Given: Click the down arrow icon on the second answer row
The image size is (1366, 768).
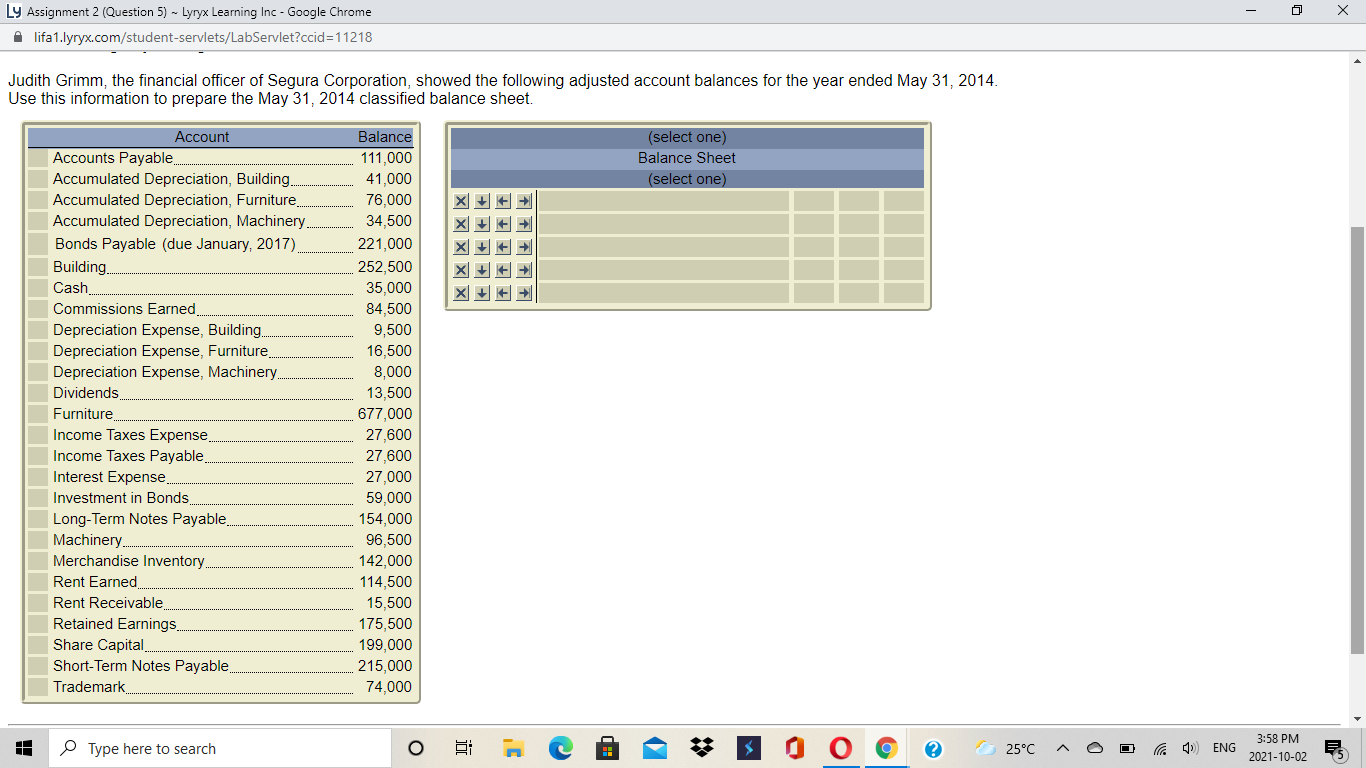Looking at the screenshot, I should pyautogui.click(x=481, y=223).
